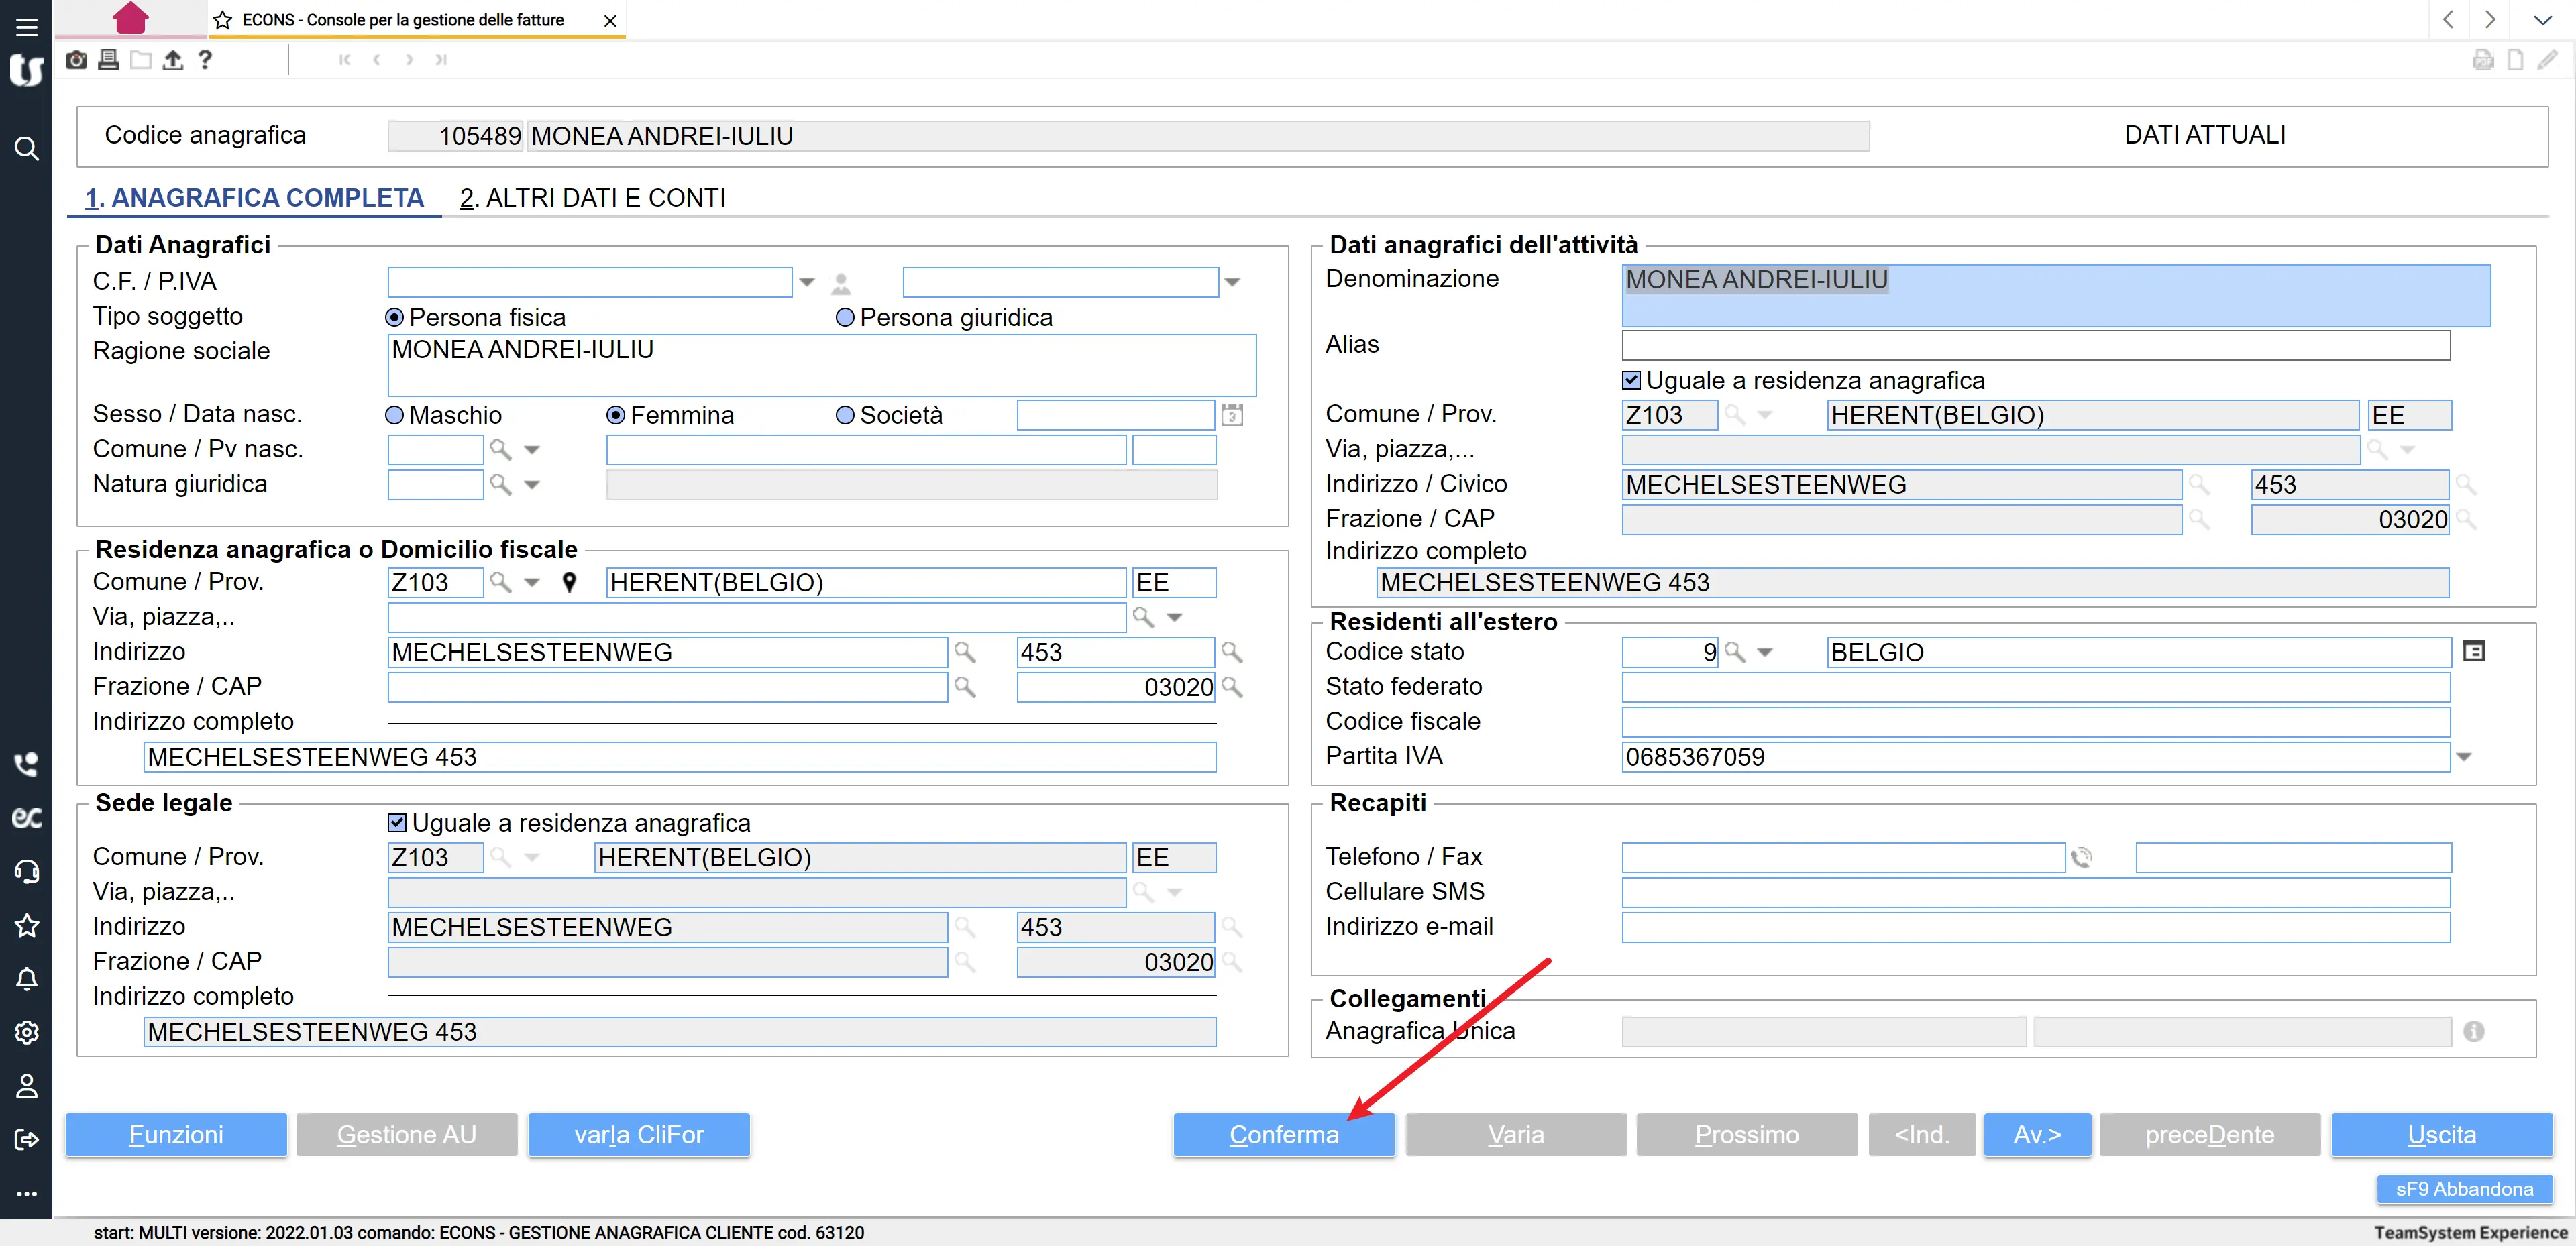Screen dimensions: 2576x1246
Task: Uncheck Uguale a residenza anagrafica in Sede legale
Action: (397, 823)
